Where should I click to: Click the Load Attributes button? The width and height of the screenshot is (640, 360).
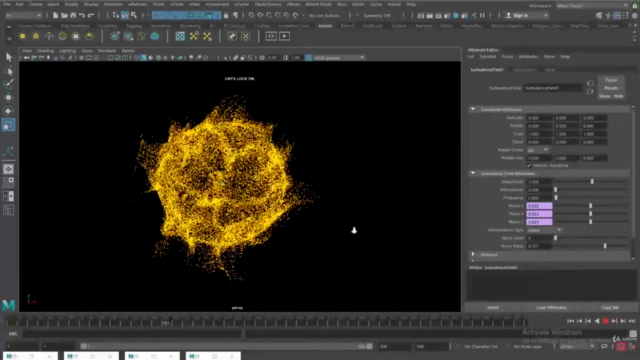pyautogui.click(x=551, y=307)
